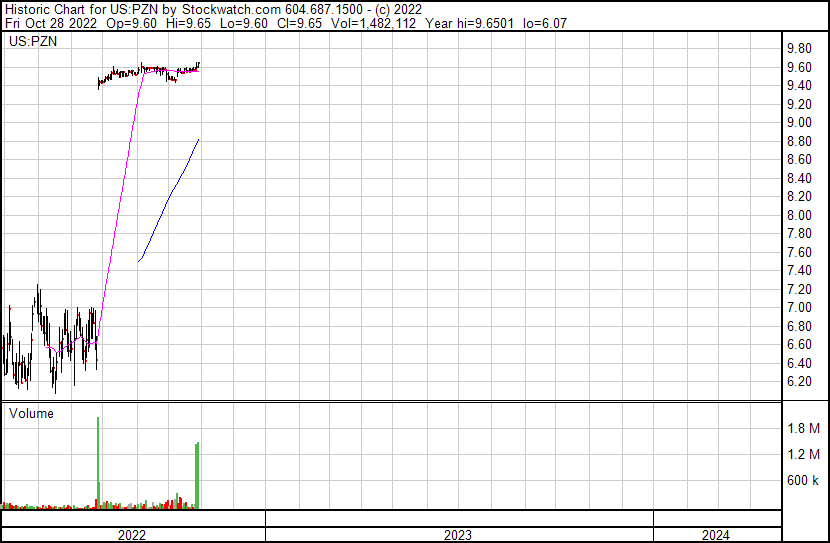Click the Volume panel label
830x543 pixels.
click(x=31, y=413)
